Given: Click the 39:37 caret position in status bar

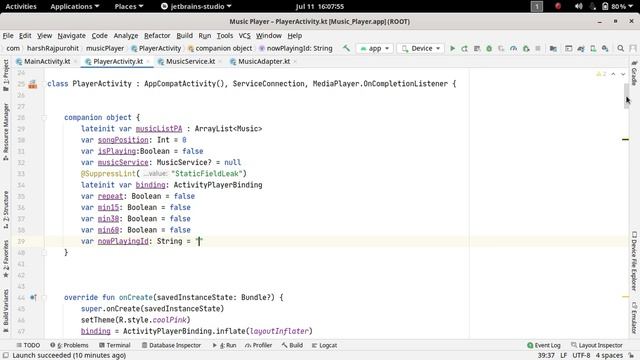Looking at the screenshot, I should click(546, 356).
